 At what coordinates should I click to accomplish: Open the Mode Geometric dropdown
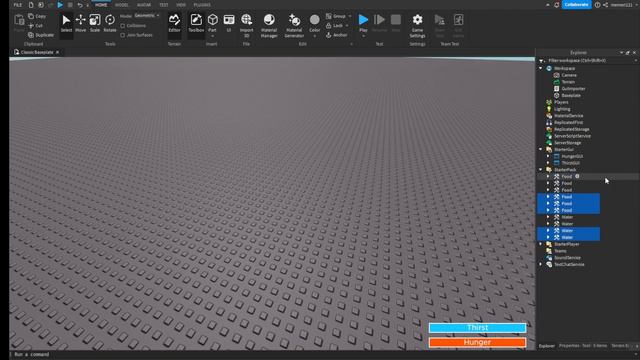pyautogui.click(x=147, y=16)
